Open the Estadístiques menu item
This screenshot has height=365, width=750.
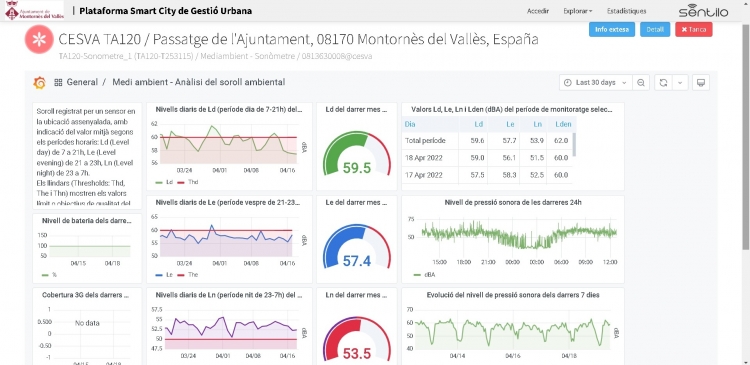click(626, 11)
